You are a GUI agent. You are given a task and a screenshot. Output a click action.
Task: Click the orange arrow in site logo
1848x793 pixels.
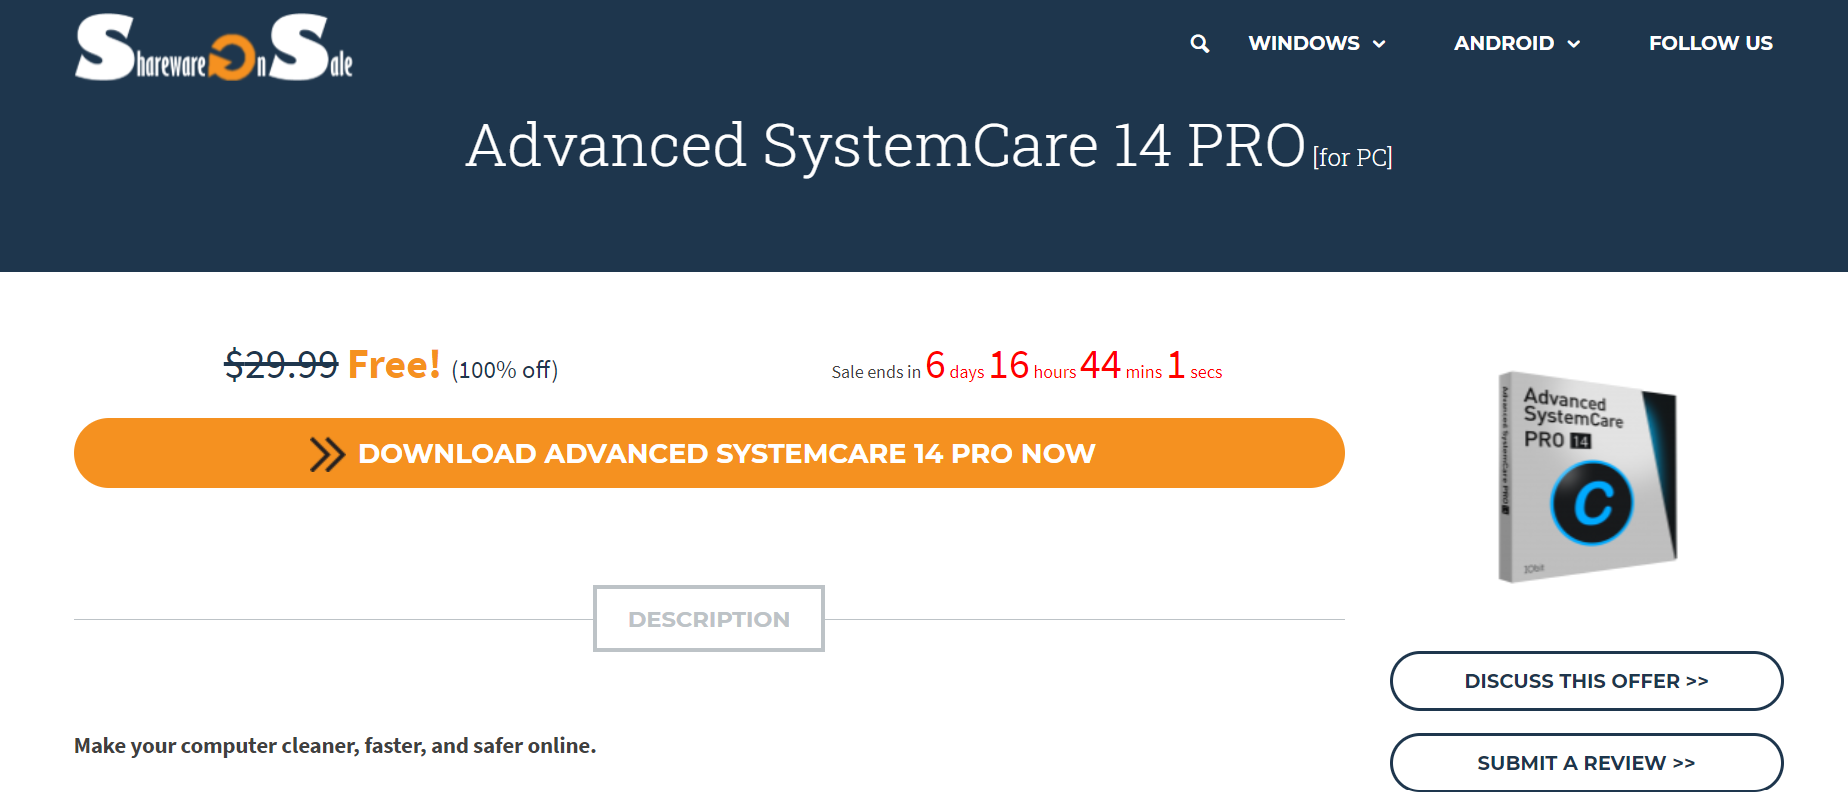(232, 57)
